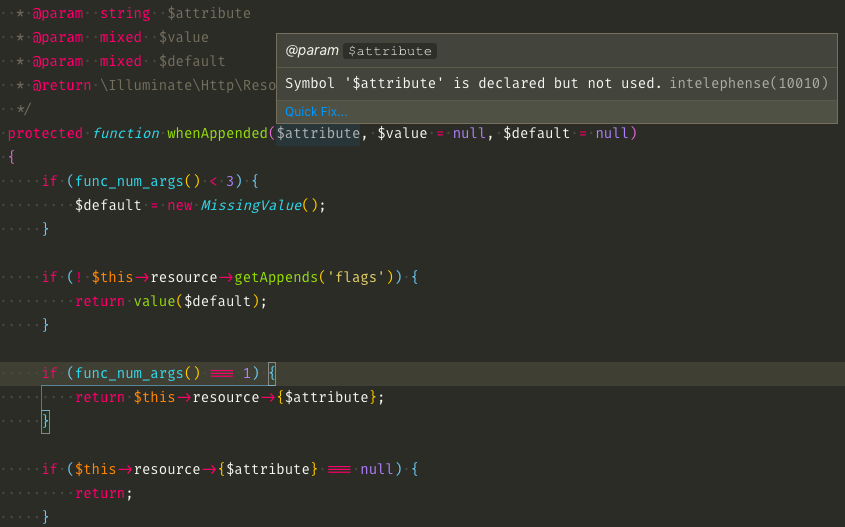
Task: Click the $attribute badge in hover tooltip
Action: [x=390, y=51]
